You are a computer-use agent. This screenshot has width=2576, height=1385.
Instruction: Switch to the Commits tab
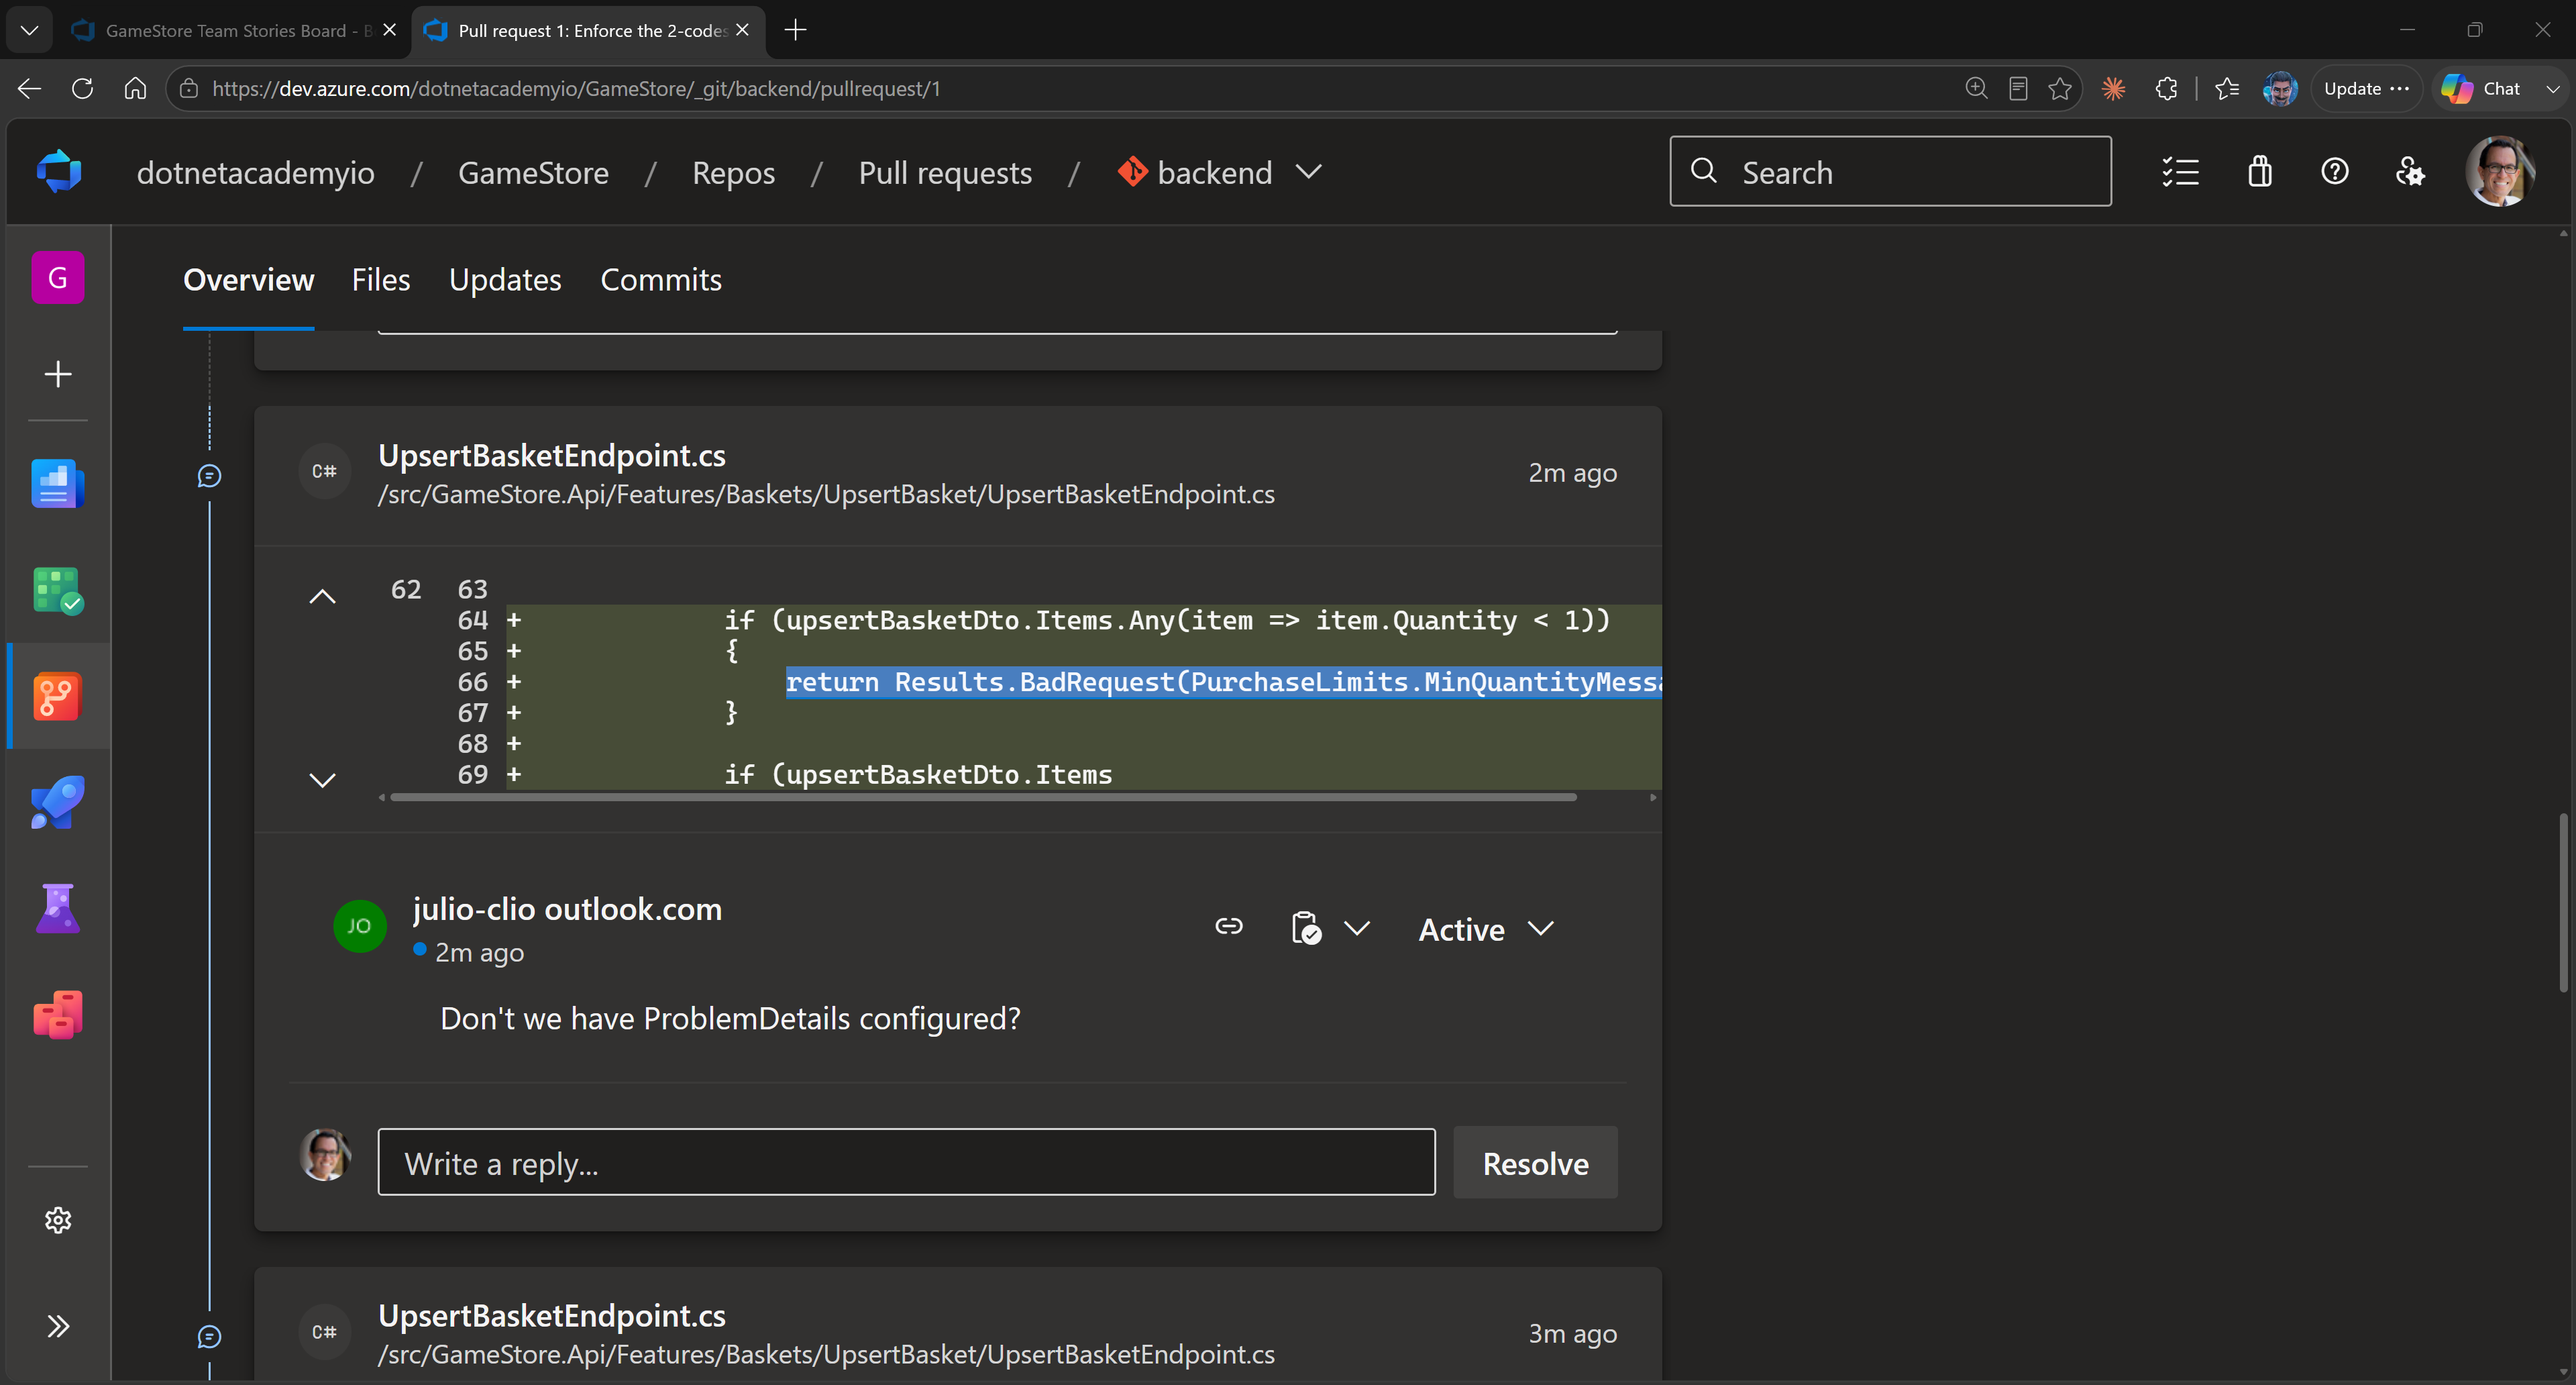pos(661,280)
